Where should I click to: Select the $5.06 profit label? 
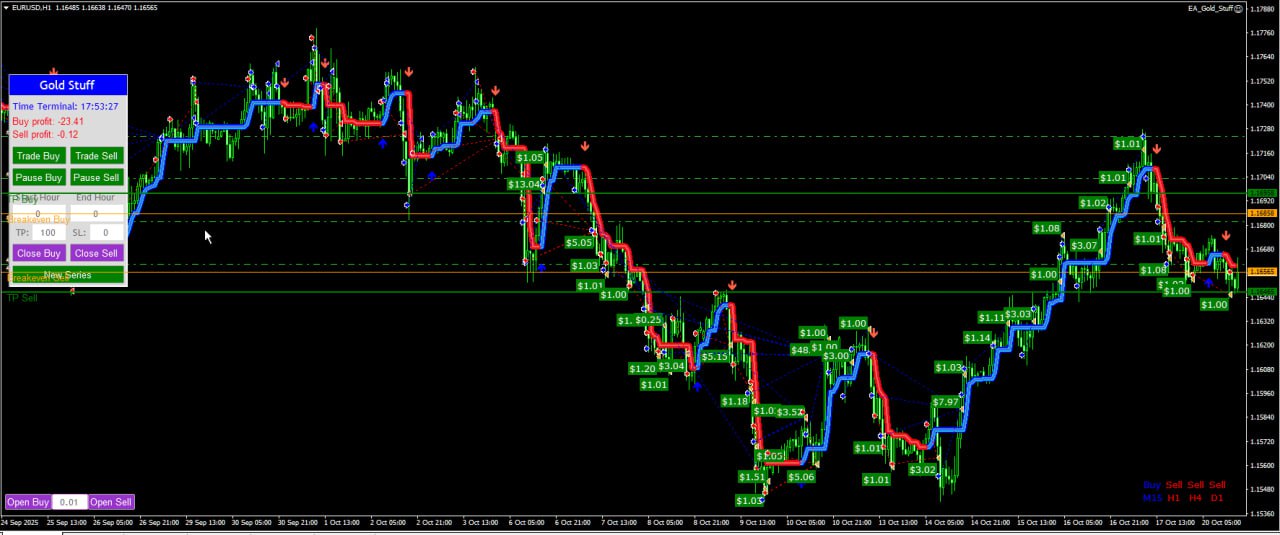pyautogui.click(x=801, y=477)
